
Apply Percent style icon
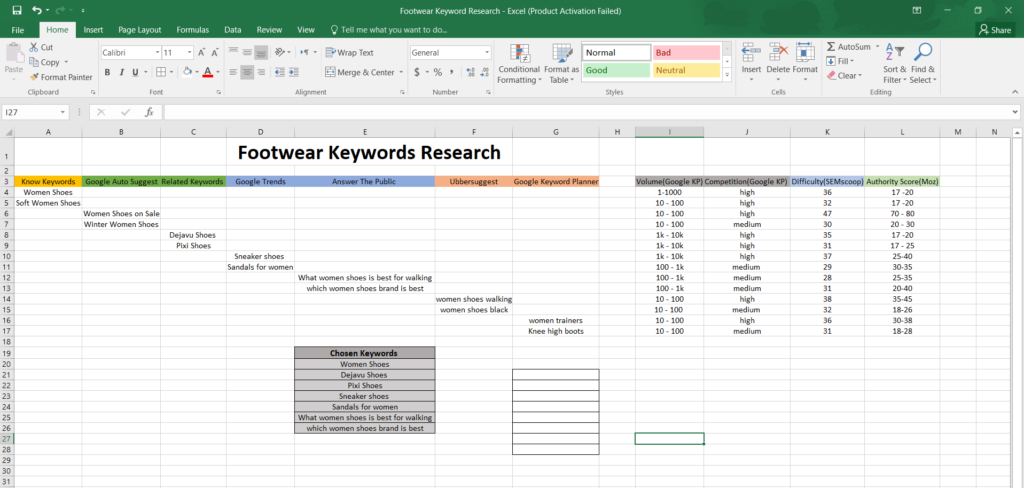click(438, 73)
